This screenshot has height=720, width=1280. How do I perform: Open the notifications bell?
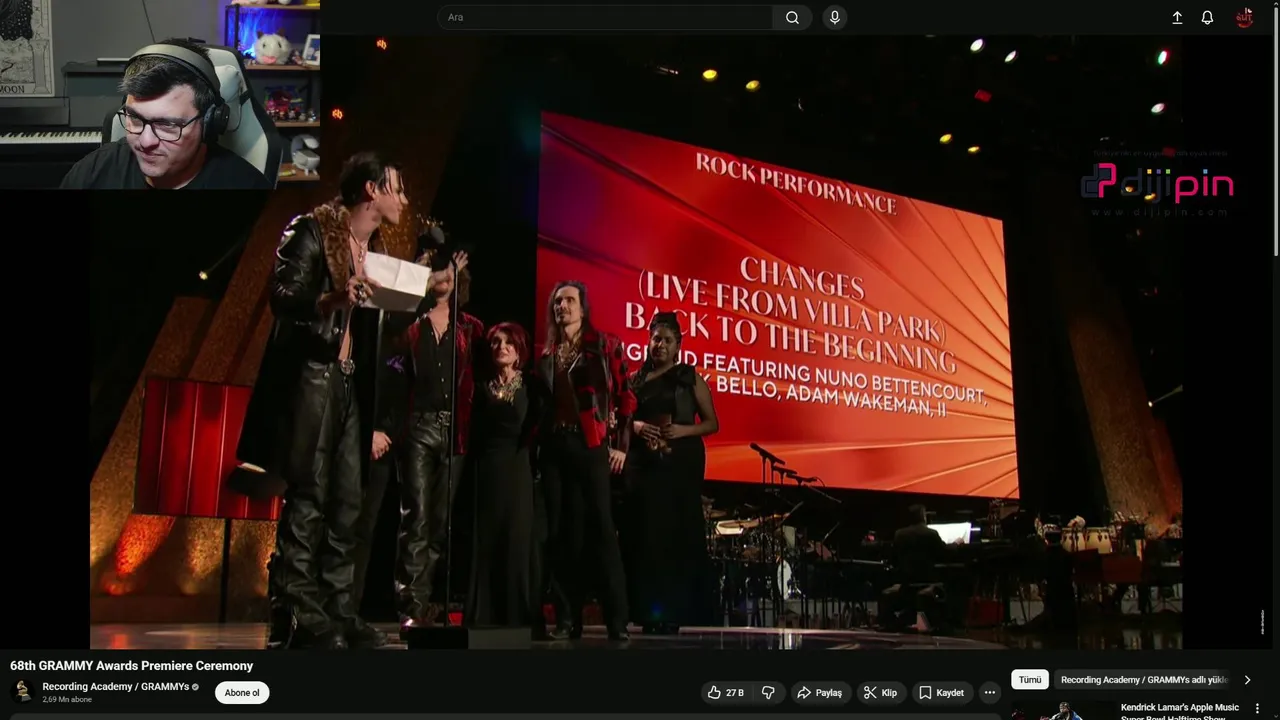(1207, 18)
